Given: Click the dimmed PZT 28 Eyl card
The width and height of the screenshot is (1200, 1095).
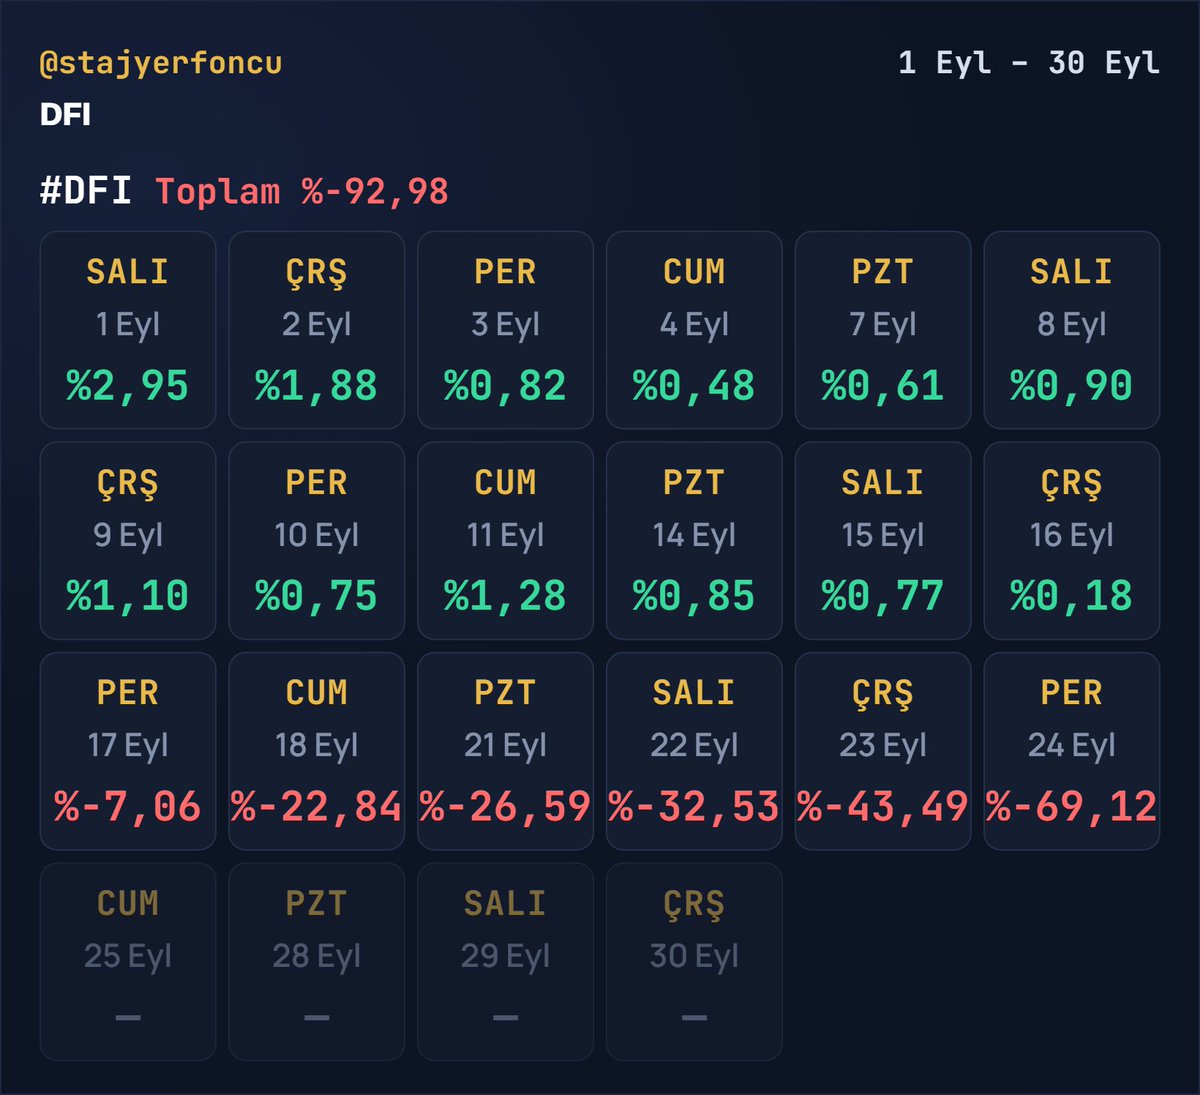Looking at the screenshot, I should (x=317, y=962).
